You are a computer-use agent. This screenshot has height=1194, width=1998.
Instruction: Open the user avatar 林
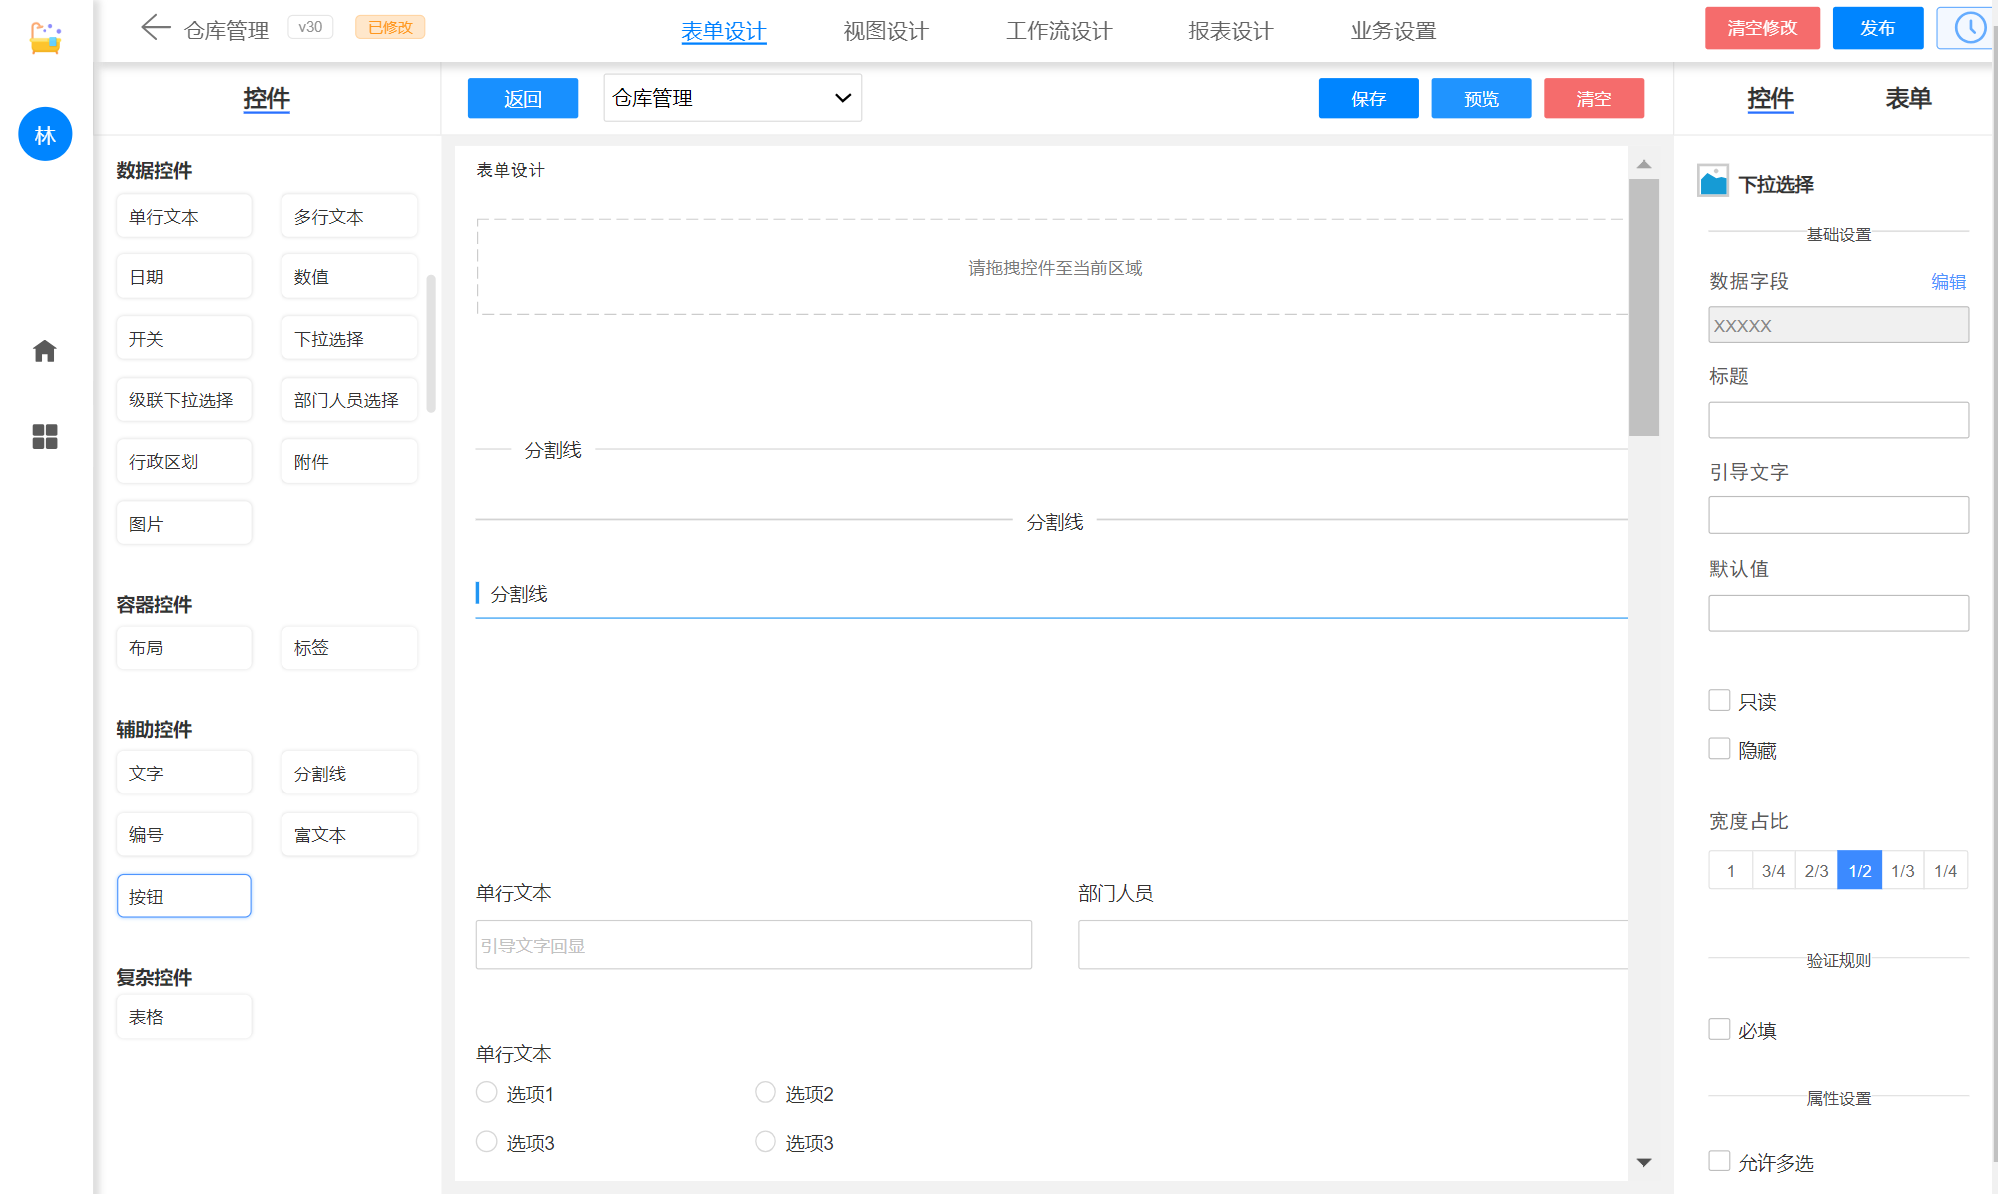pos(45,134)
